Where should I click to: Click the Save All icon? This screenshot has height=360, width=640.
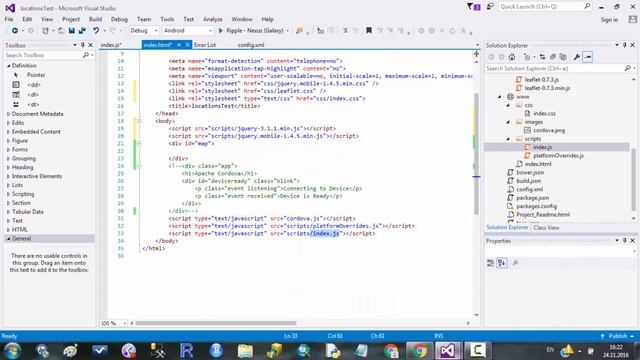pyautogui.click(x=82, y=31)
